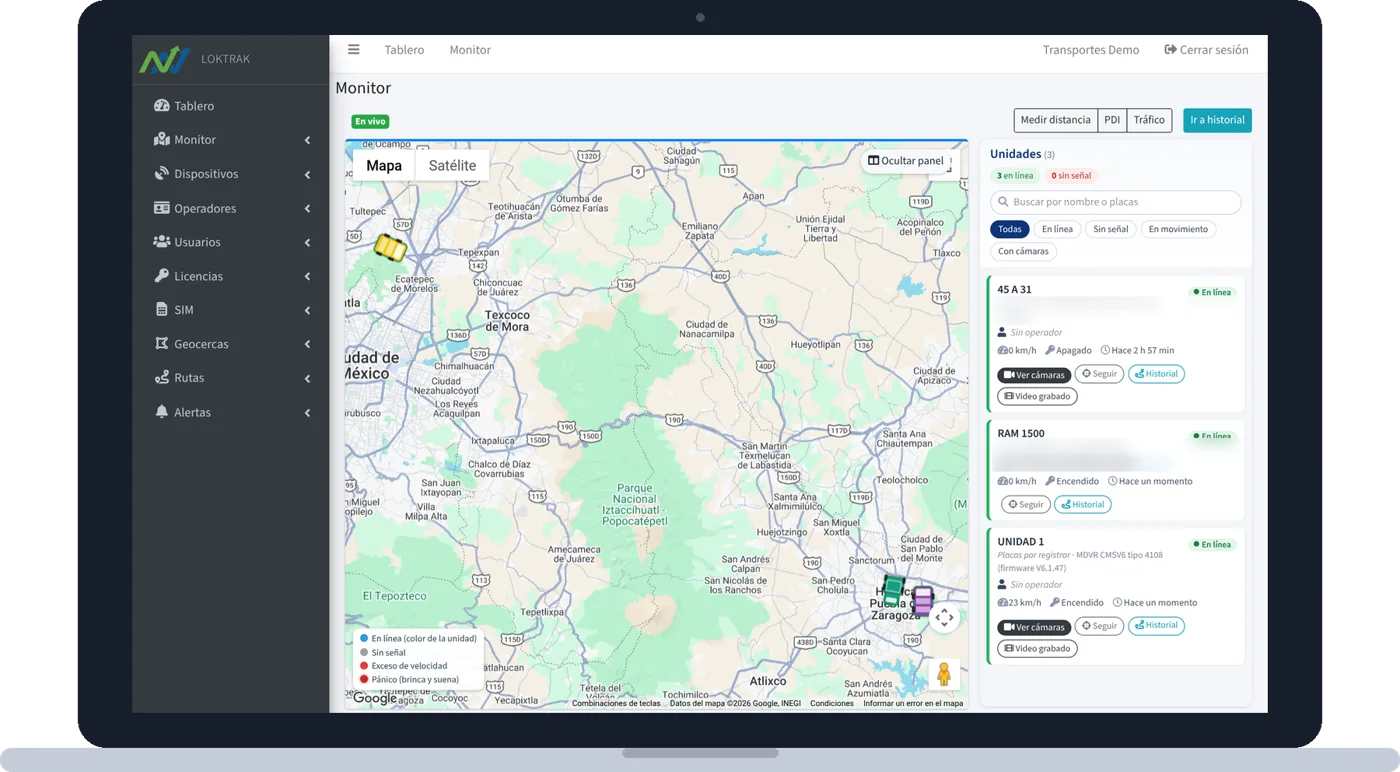
Task: Switch map to Satélite view
Action: tap(452, 166)
